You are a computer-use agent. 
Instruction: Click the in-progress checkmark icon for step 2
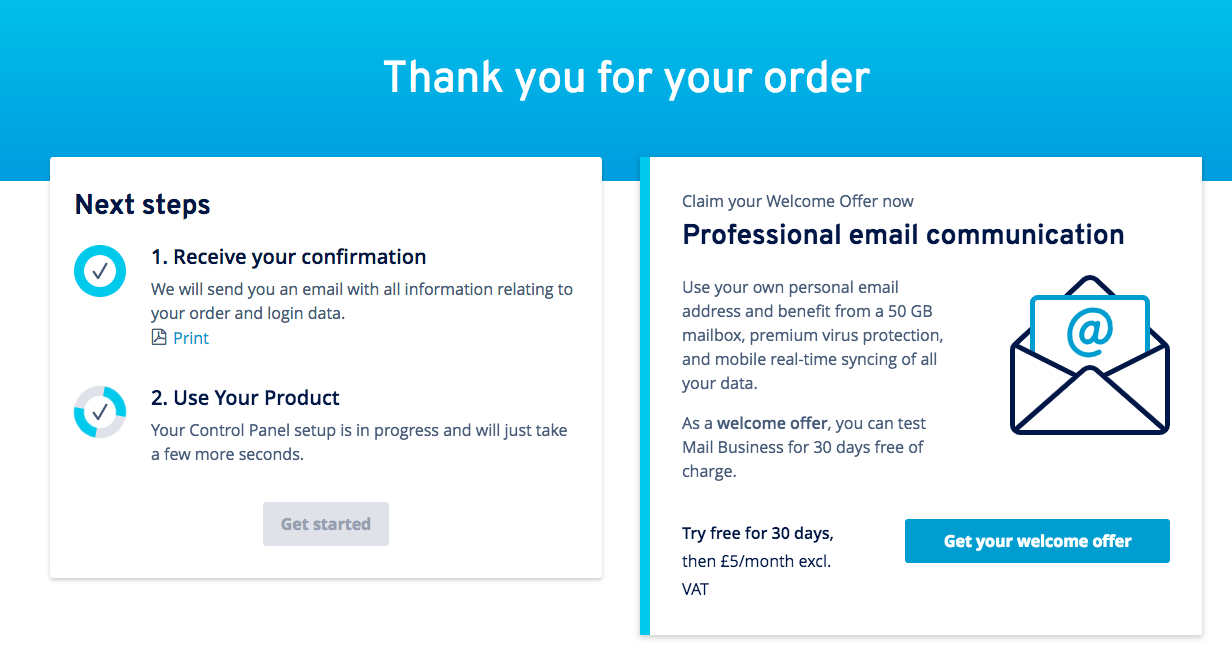click(100, 412)
